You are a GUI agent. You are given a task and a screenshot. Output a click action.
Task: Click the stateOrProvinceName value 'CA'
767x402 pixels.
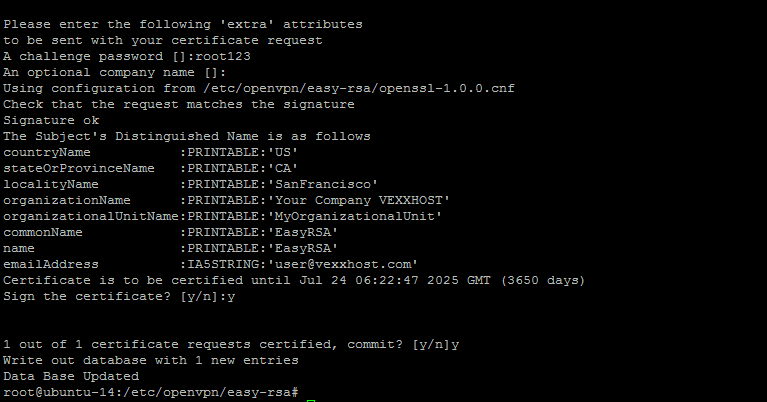pos(281,167)
